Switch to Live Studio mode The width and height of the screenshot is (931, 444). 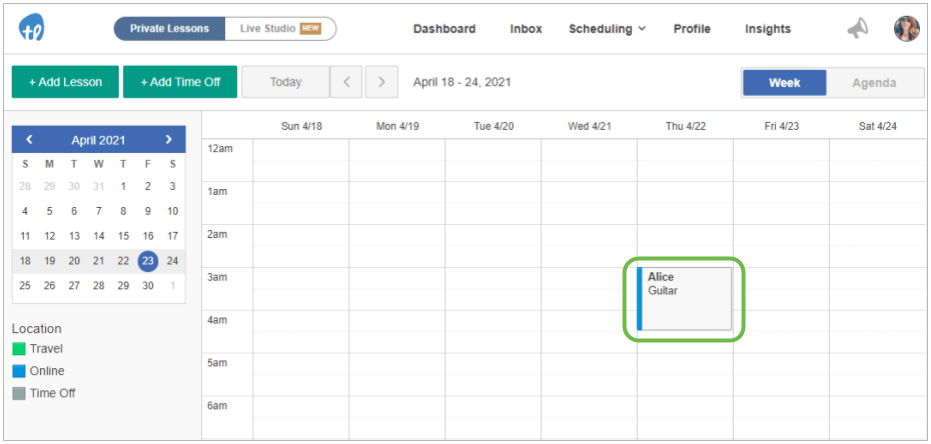tap(280, 28)
